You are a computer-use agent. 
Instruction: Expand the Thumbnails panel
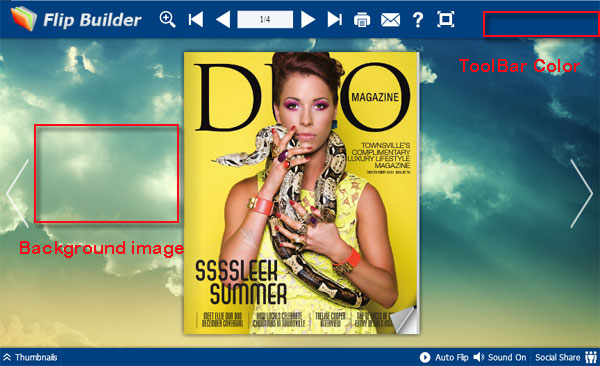pos(31,357)
